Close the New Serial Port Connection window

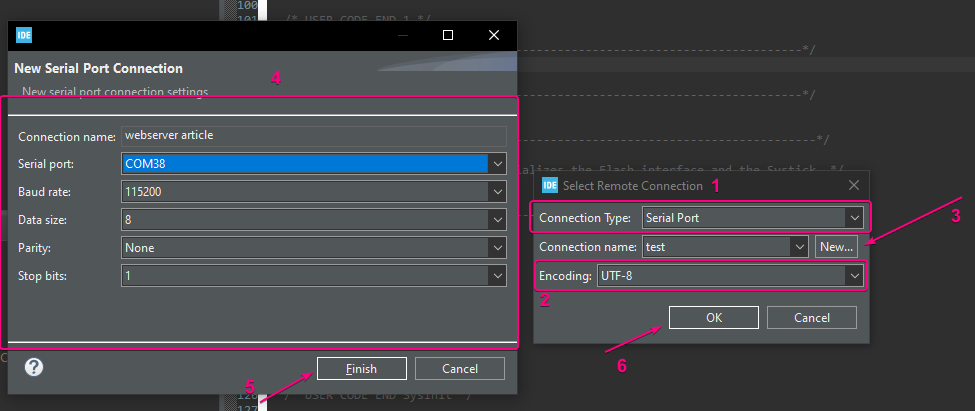tap(494, 35)
